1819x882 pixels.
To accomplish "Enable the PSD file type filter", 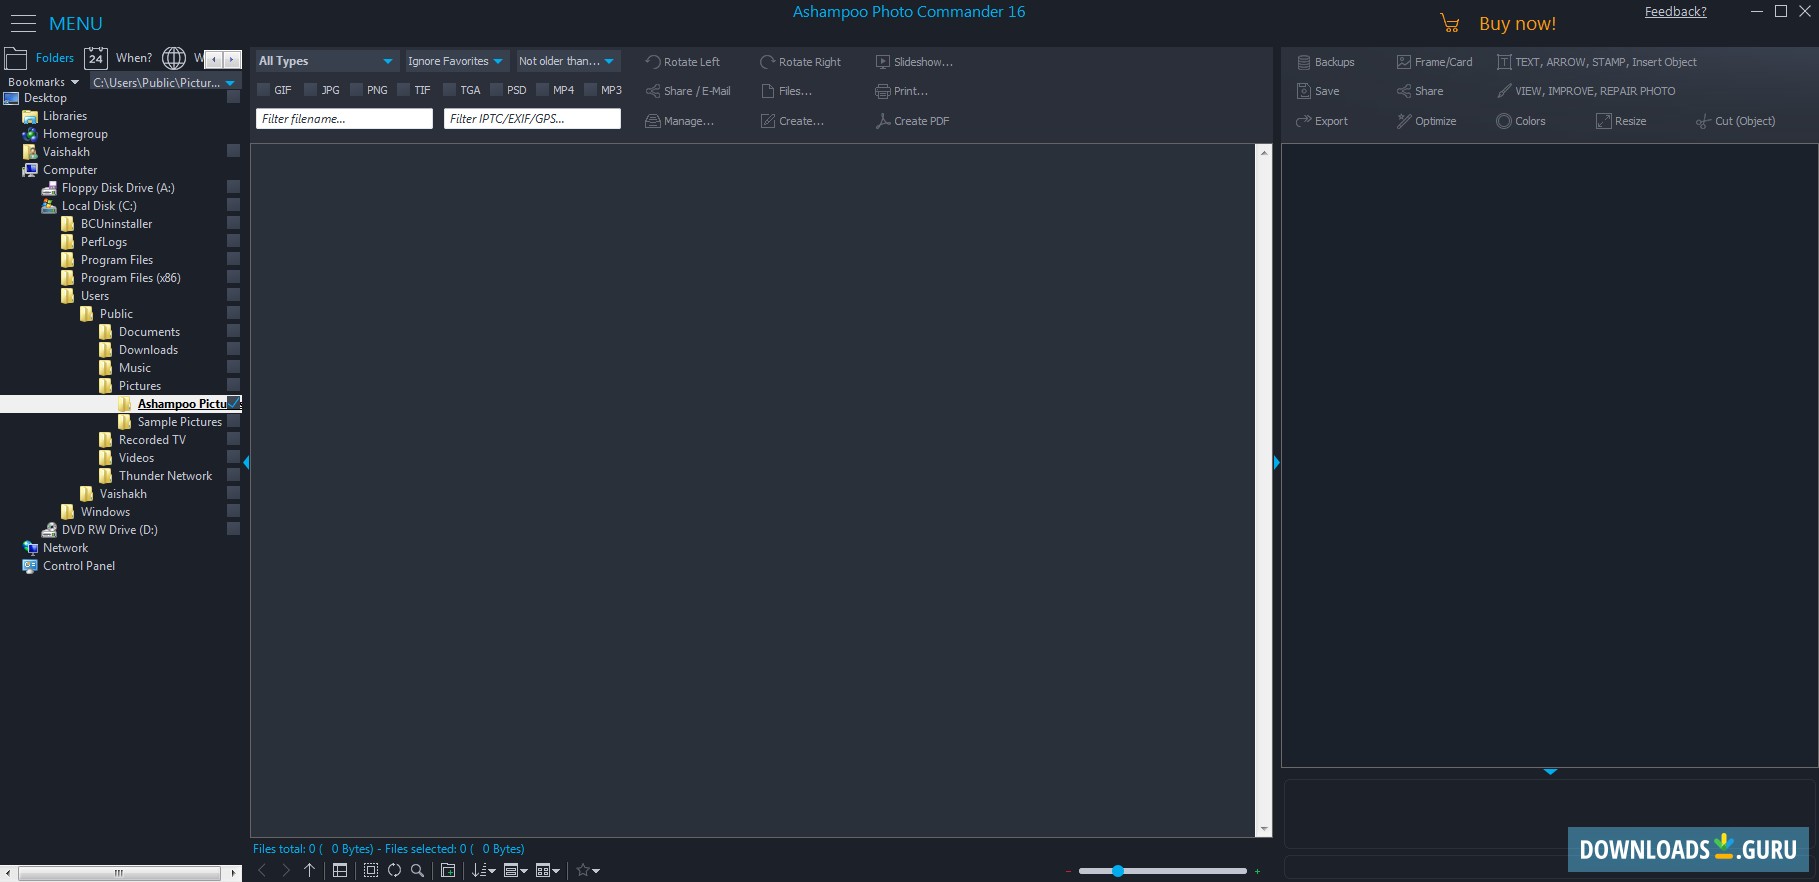I will [x=496, y=90].
